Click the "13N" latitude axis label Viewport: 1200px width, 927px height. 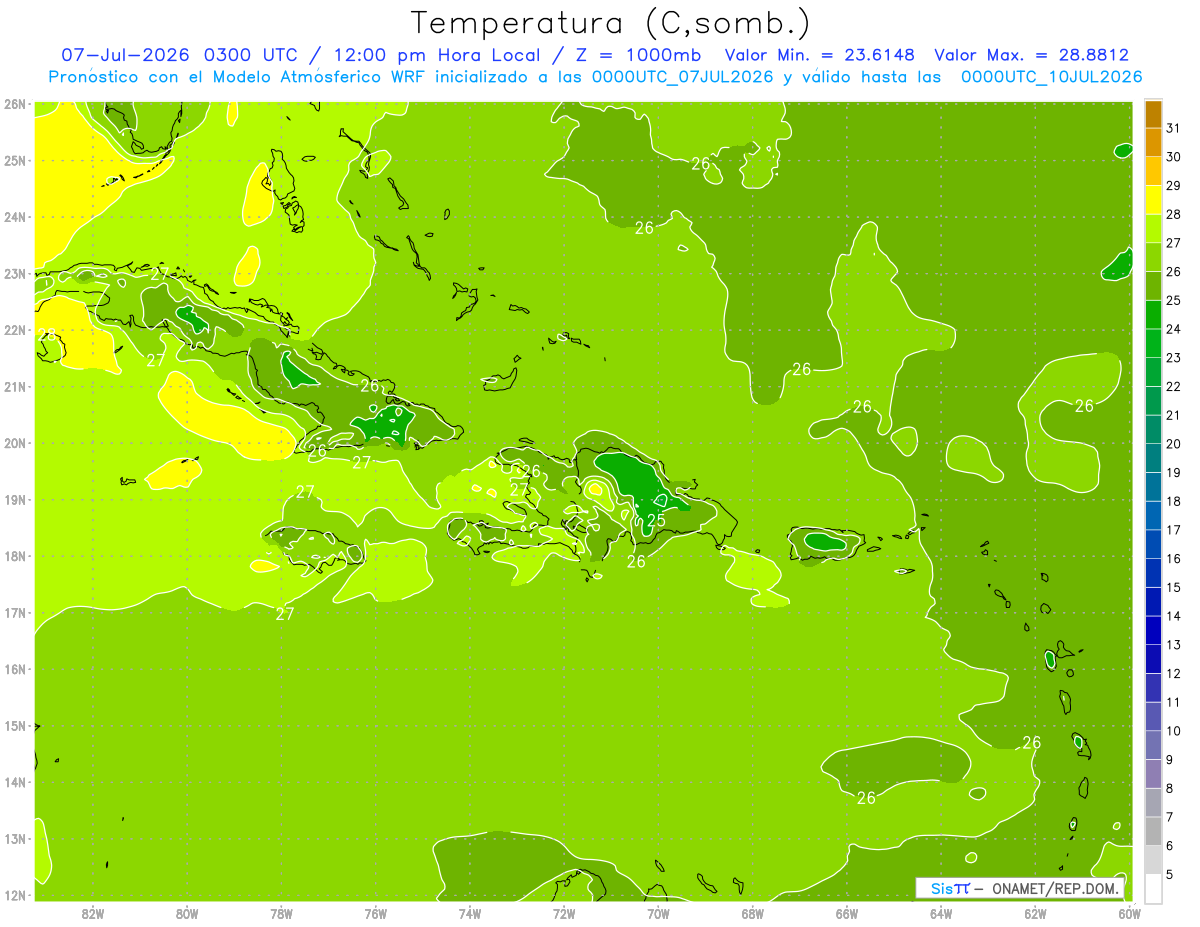pos(15,838)
